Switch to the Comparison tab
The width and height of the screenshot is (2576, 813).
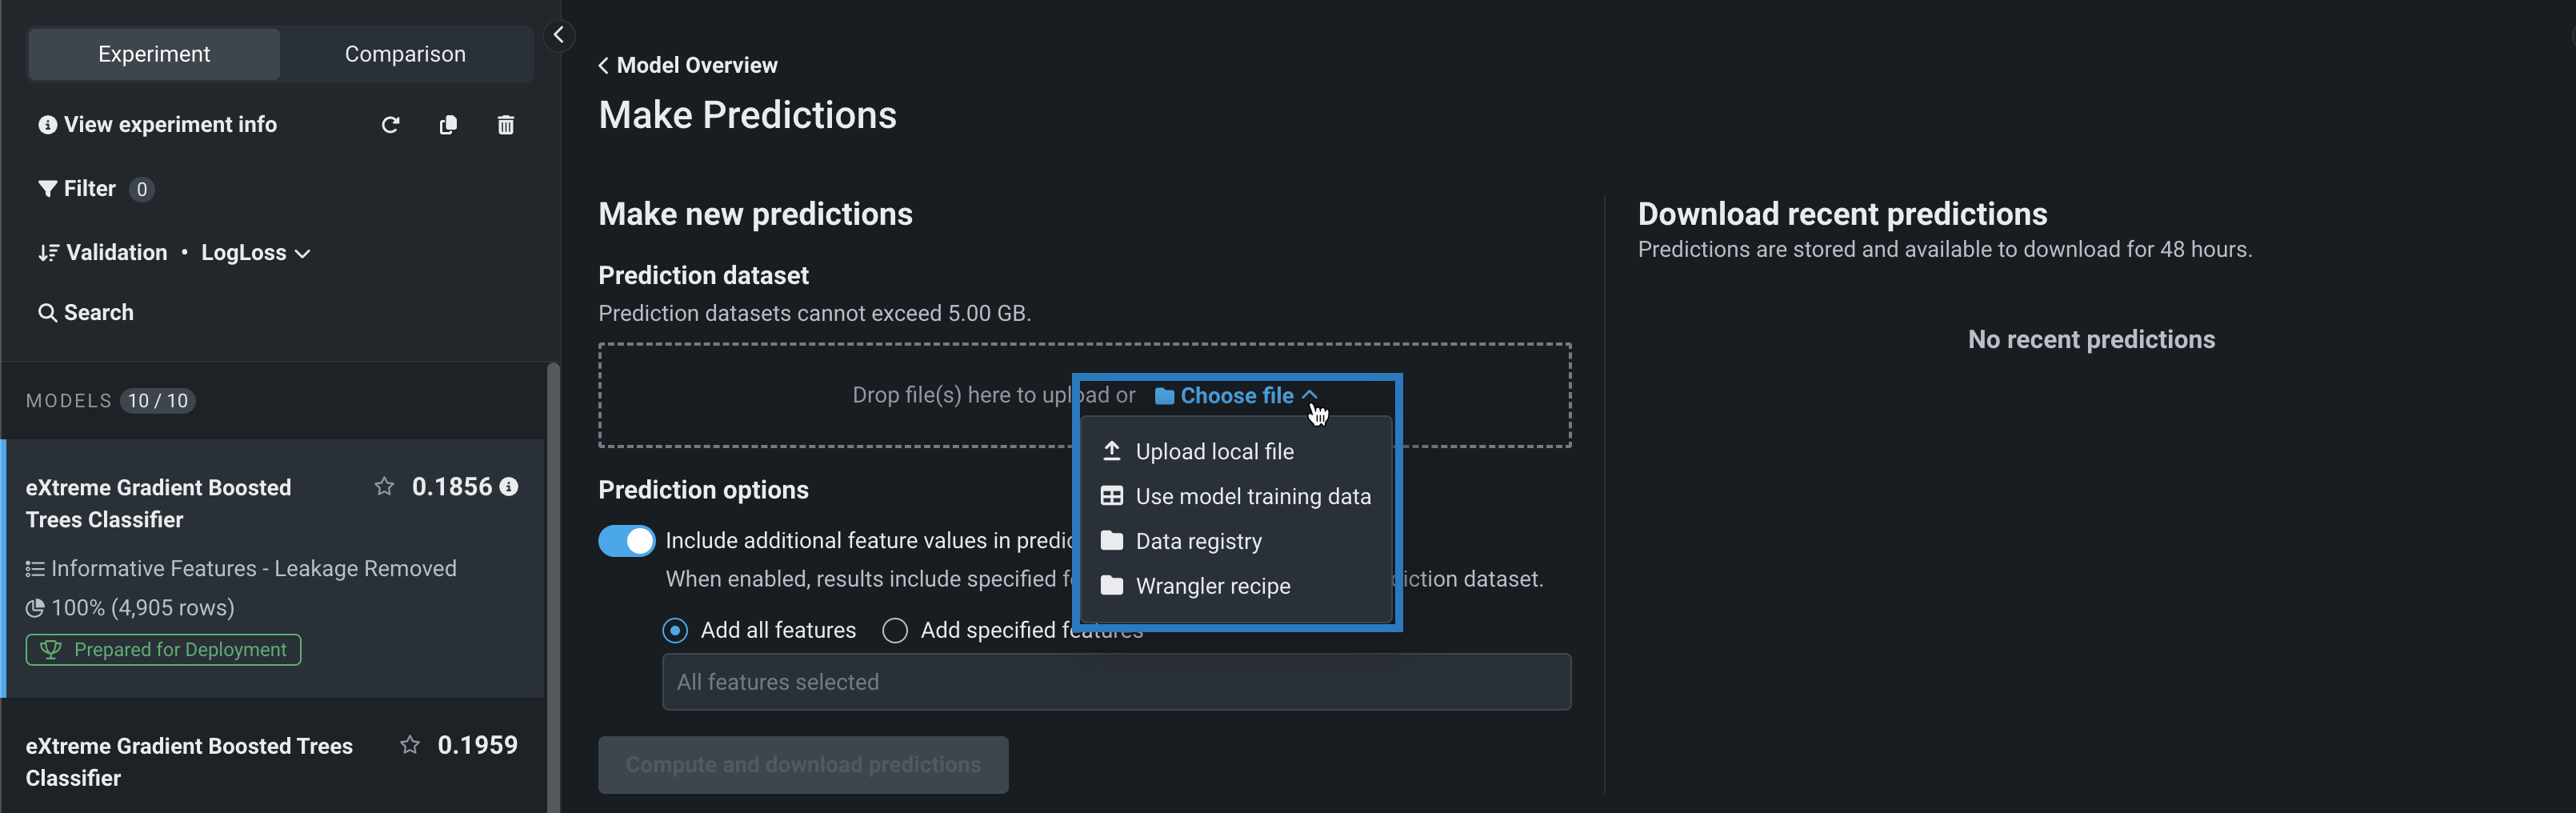pyautogui.click(x=405, y=54)
